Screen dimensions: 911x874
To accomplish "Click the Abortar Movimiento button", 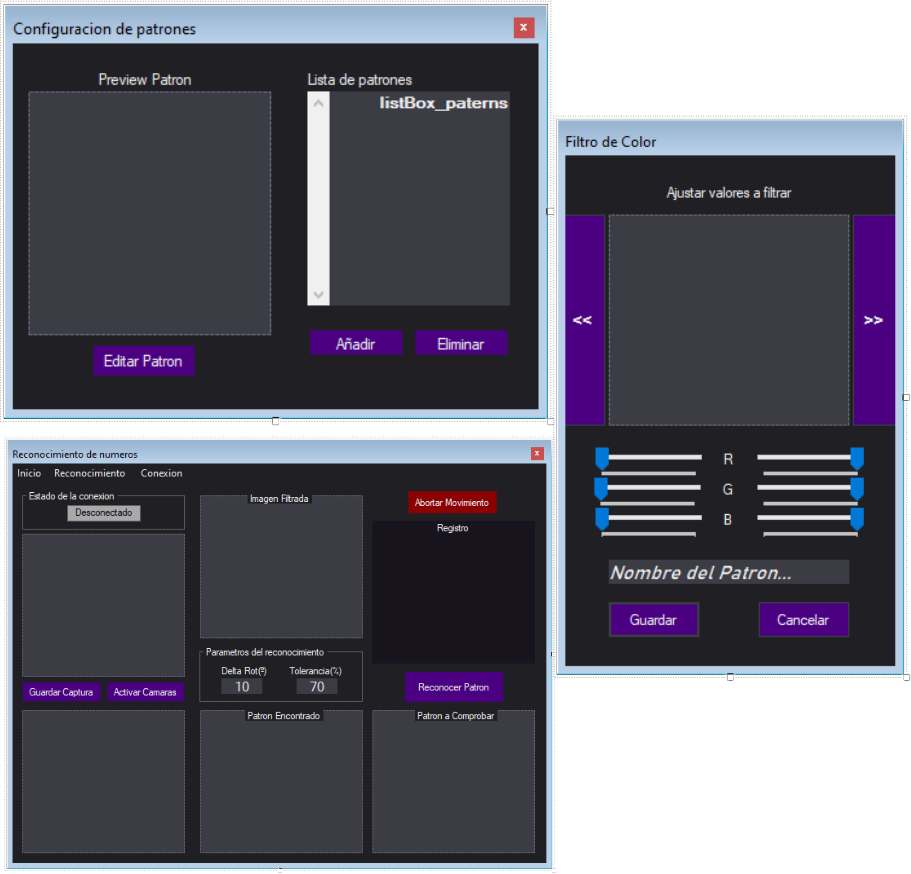I will [452, 502].
